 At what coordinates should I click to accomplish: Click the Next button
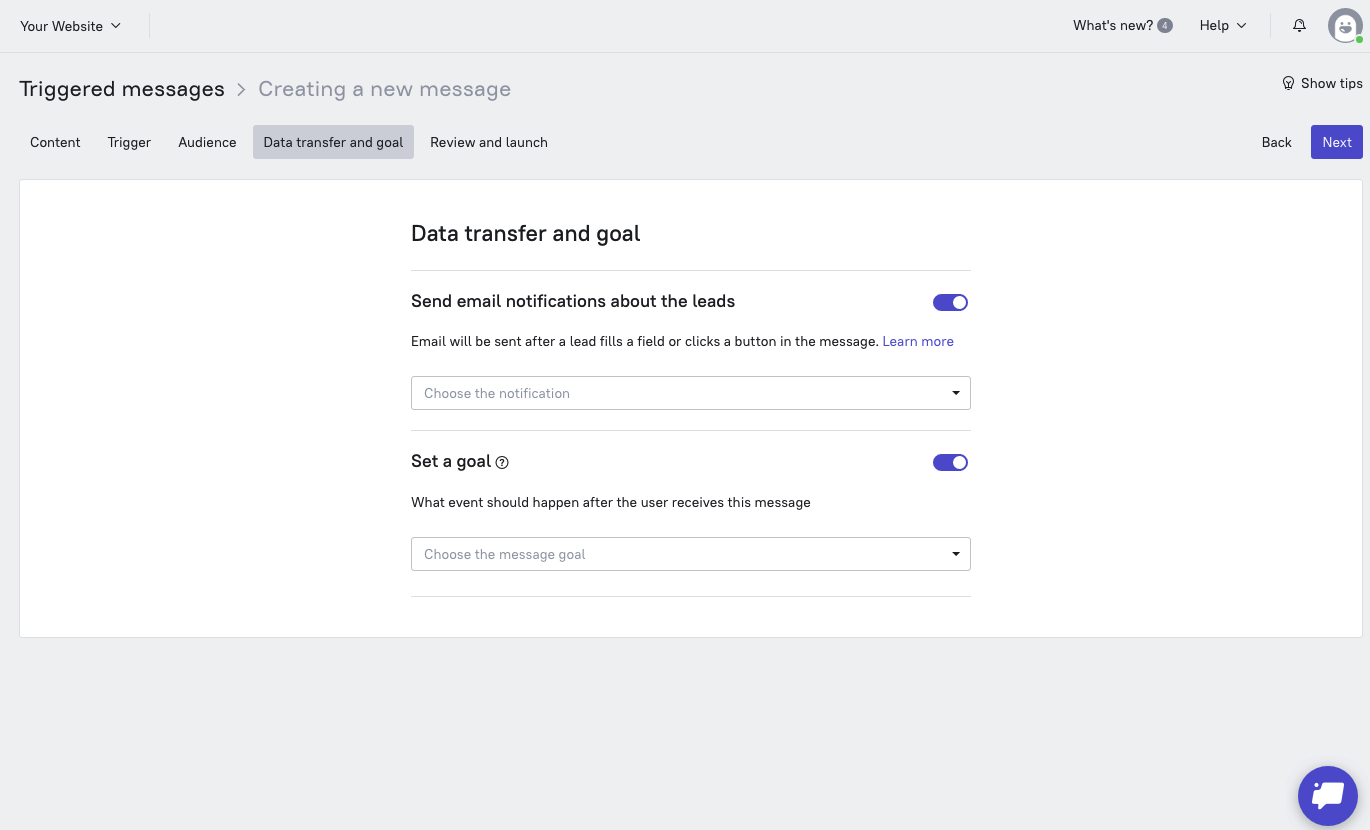(x=1336, y=142)
